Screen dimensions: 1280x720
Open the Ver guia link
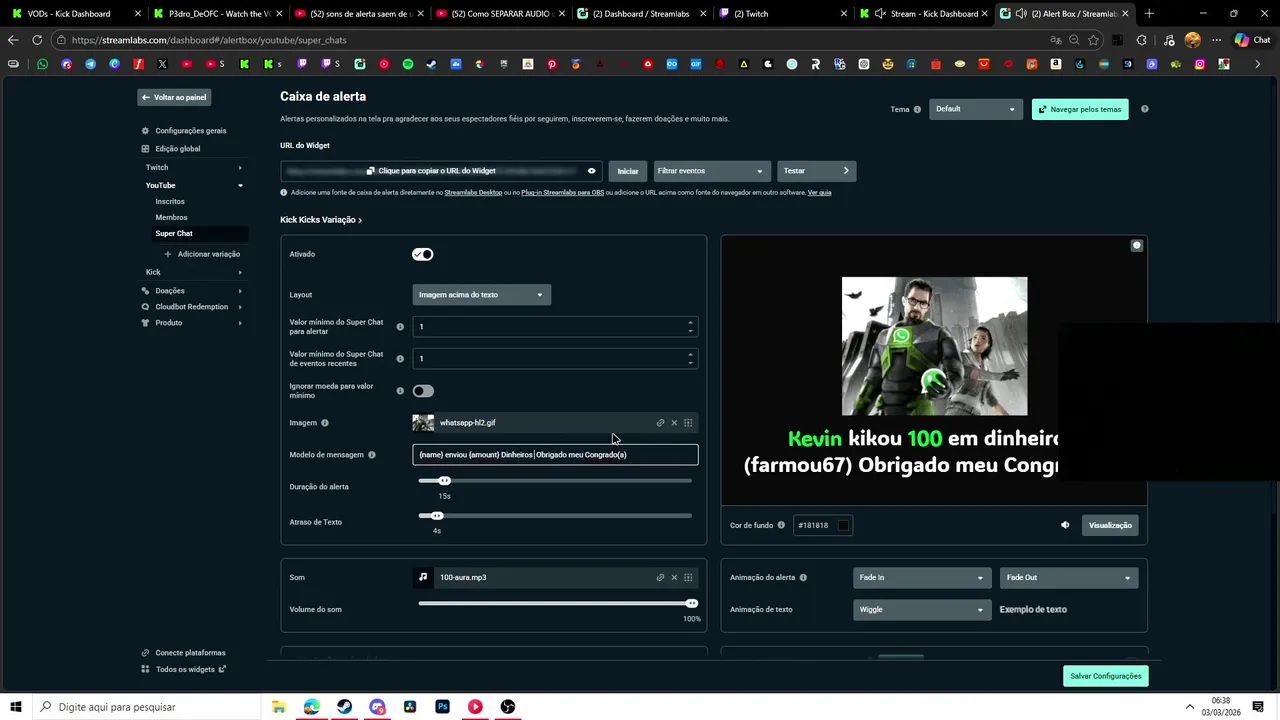pos(819,192)
